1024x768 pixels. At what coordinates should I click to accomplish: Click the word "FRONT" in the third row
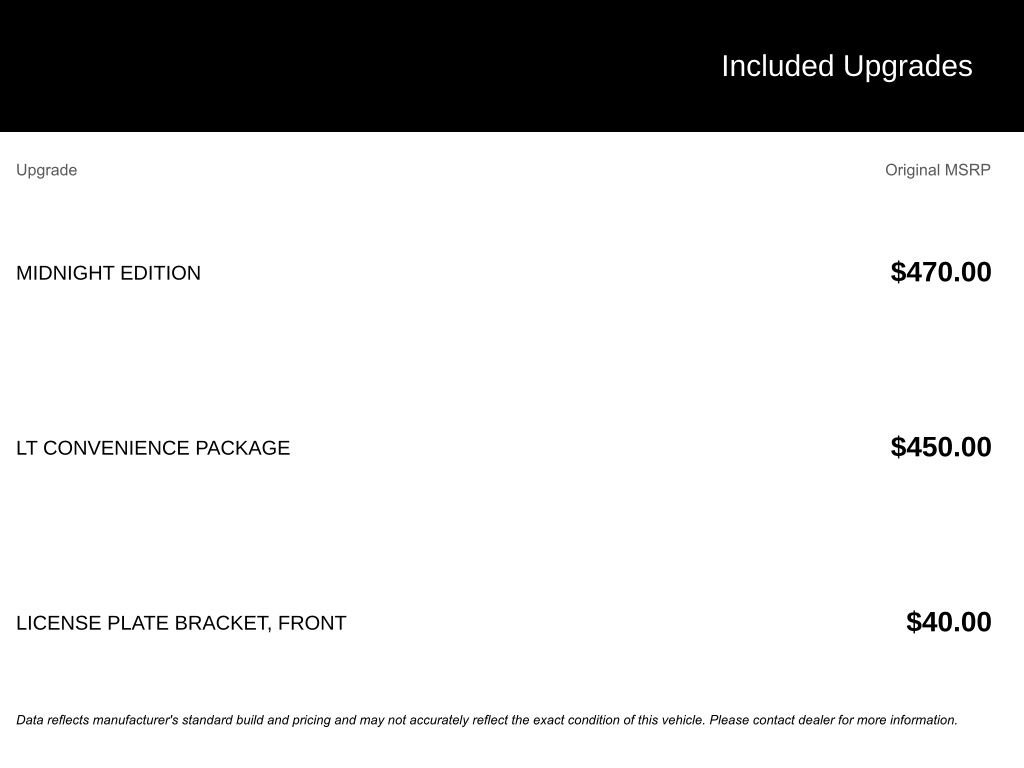[312, 623]
